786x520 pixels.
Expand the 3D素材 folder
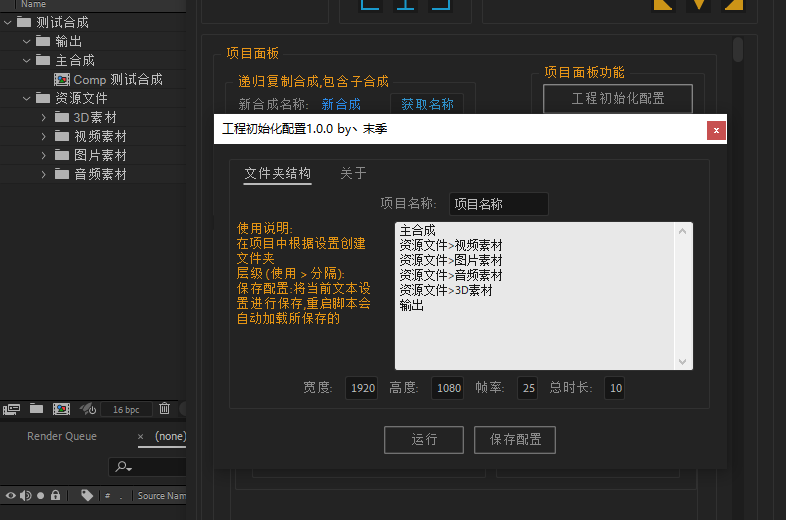(44, 117)
